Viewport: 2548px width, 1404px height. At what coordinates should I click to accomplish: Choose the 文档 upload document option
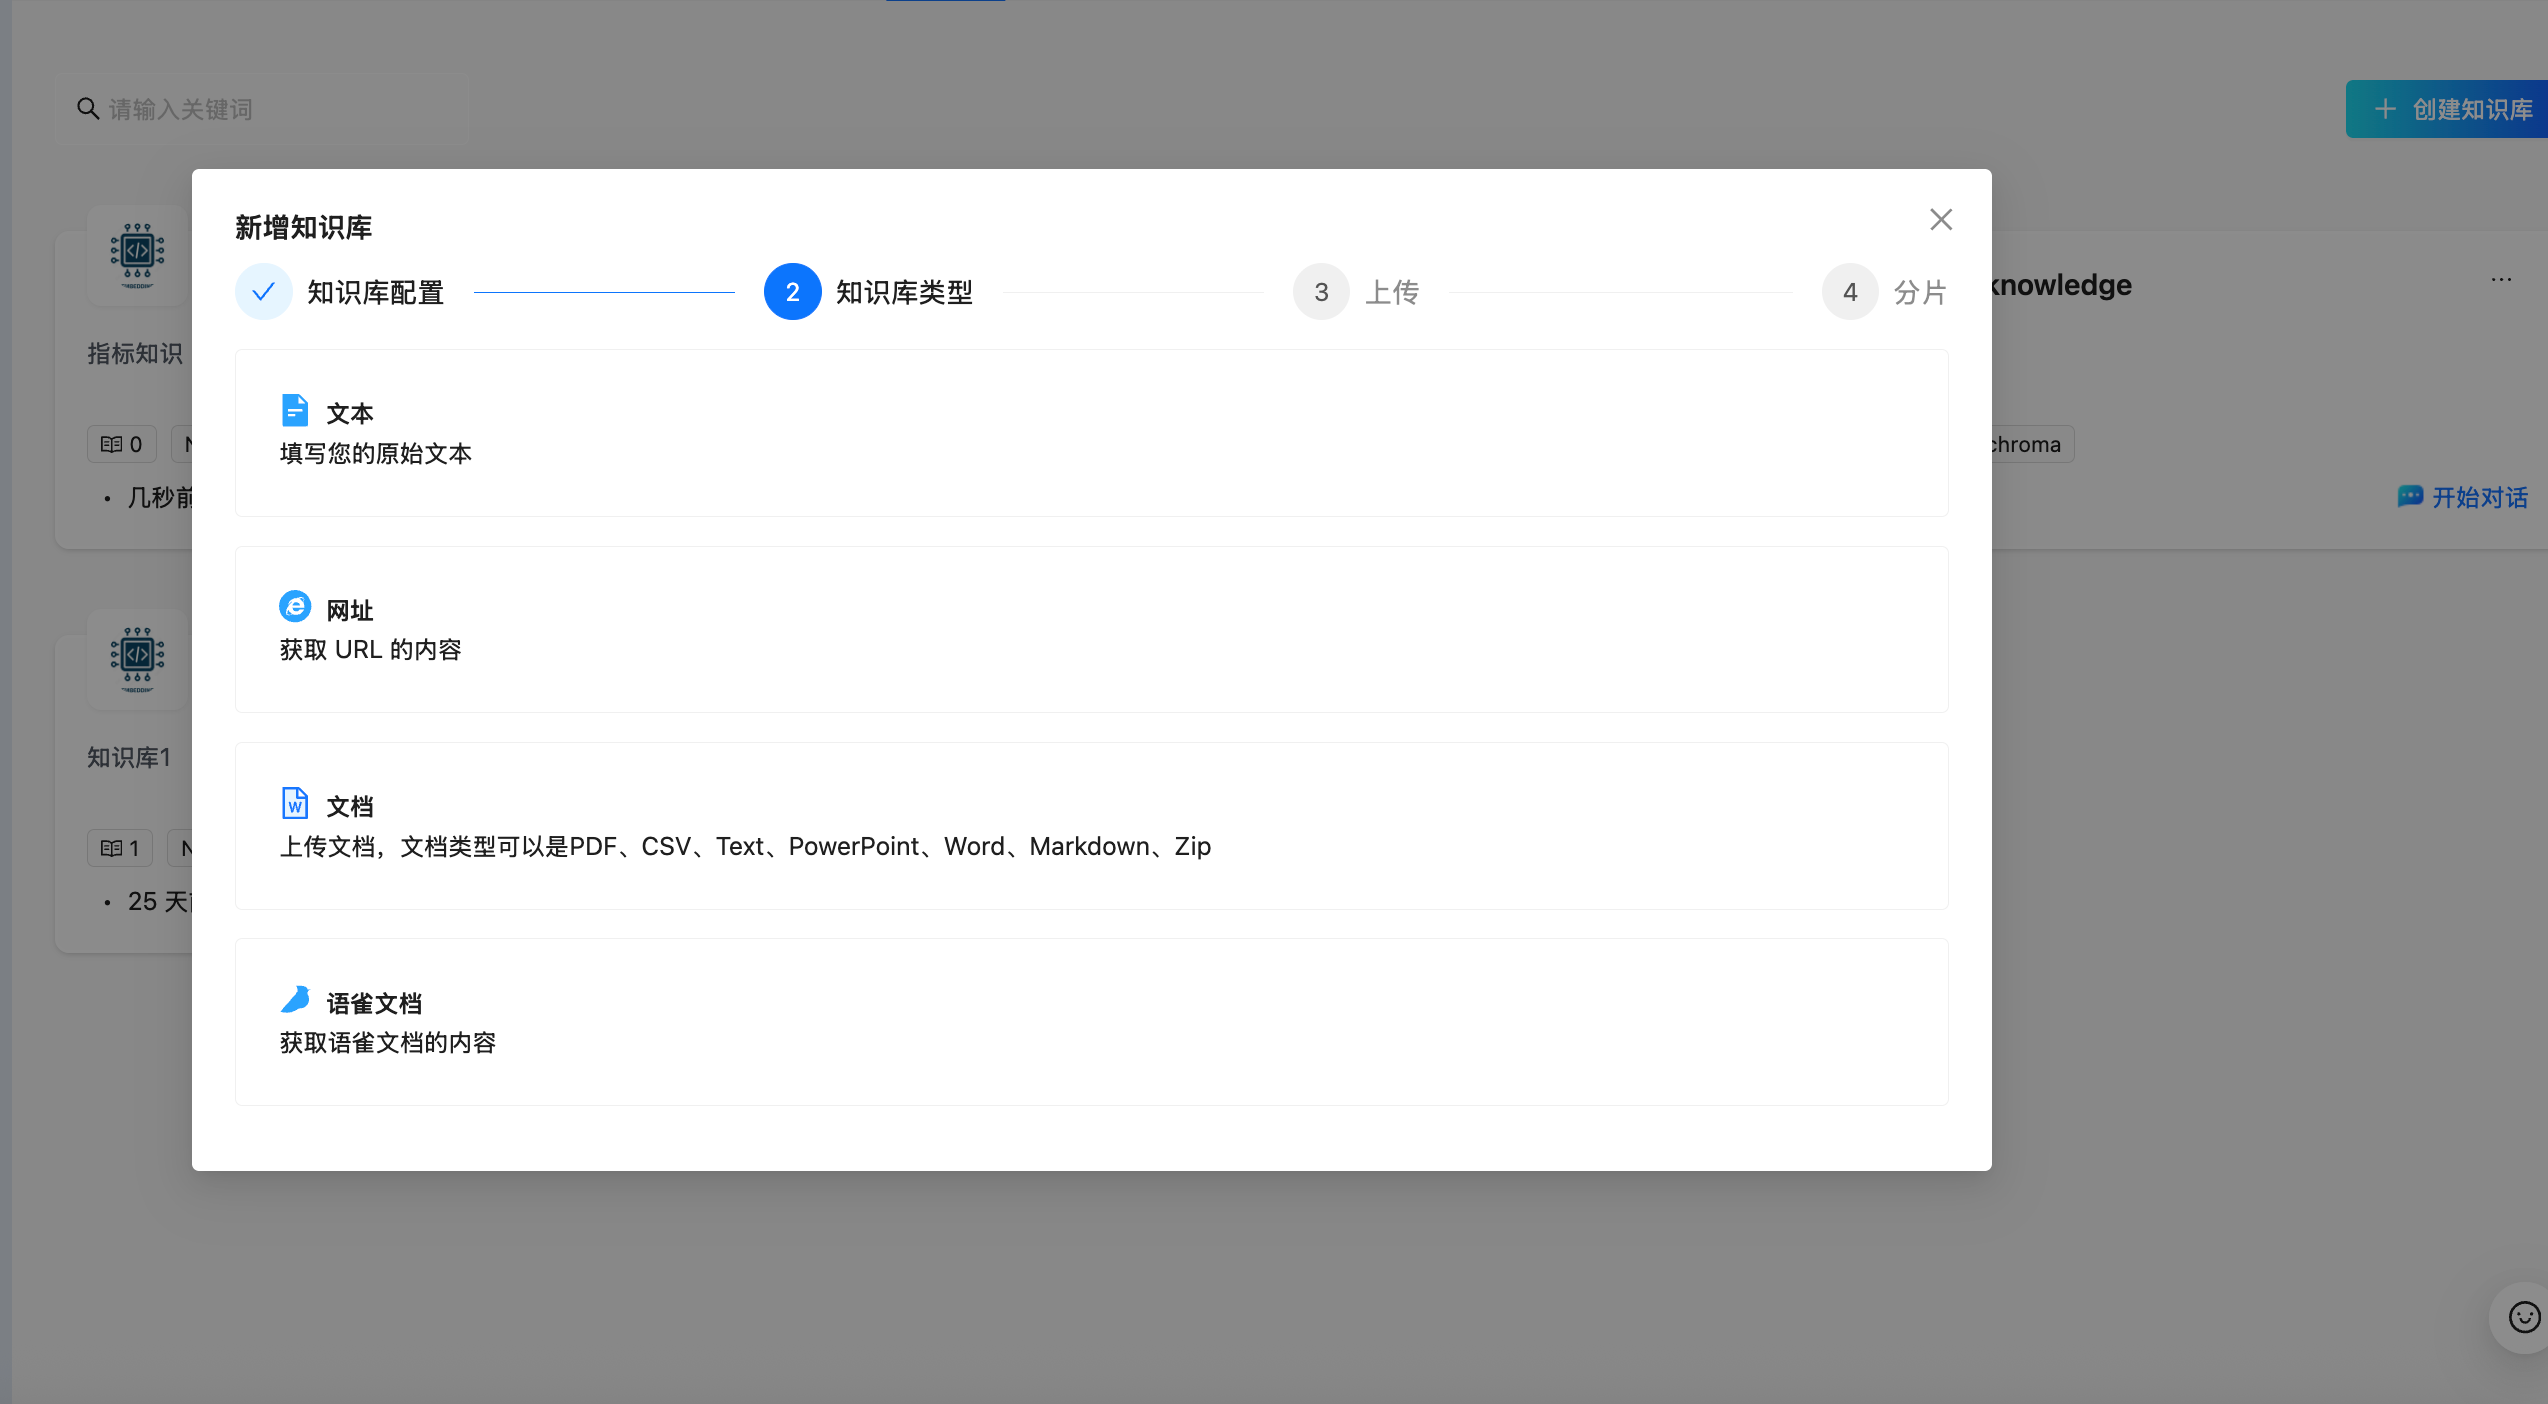pos(1091,826)
